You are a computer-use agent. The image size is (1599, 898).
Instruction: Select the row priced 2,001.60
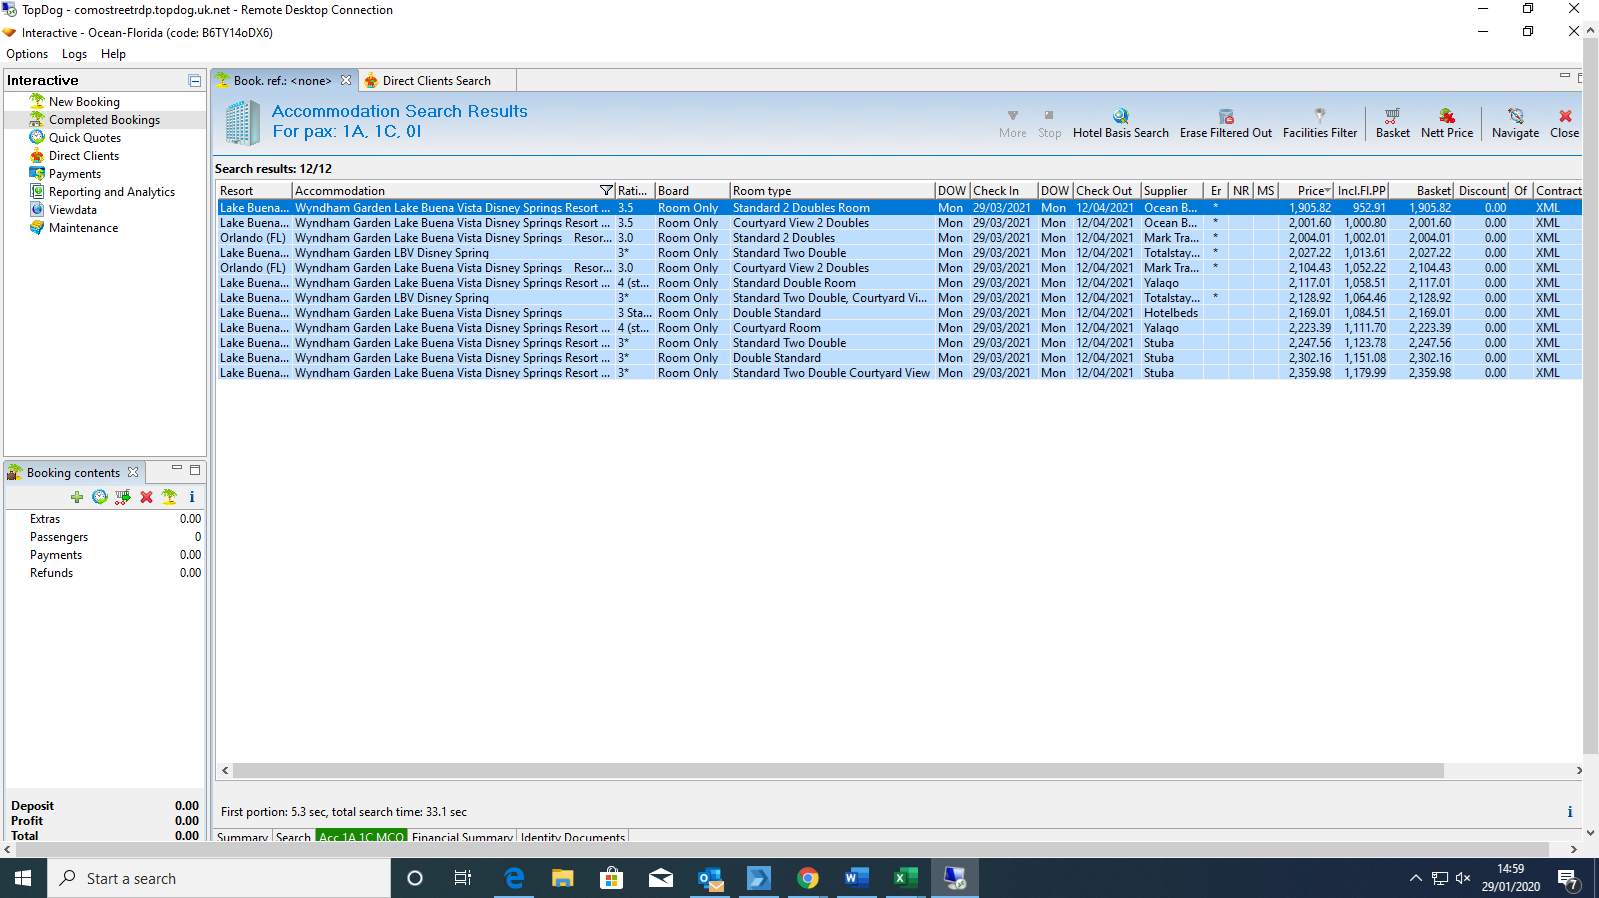[899, 223]
